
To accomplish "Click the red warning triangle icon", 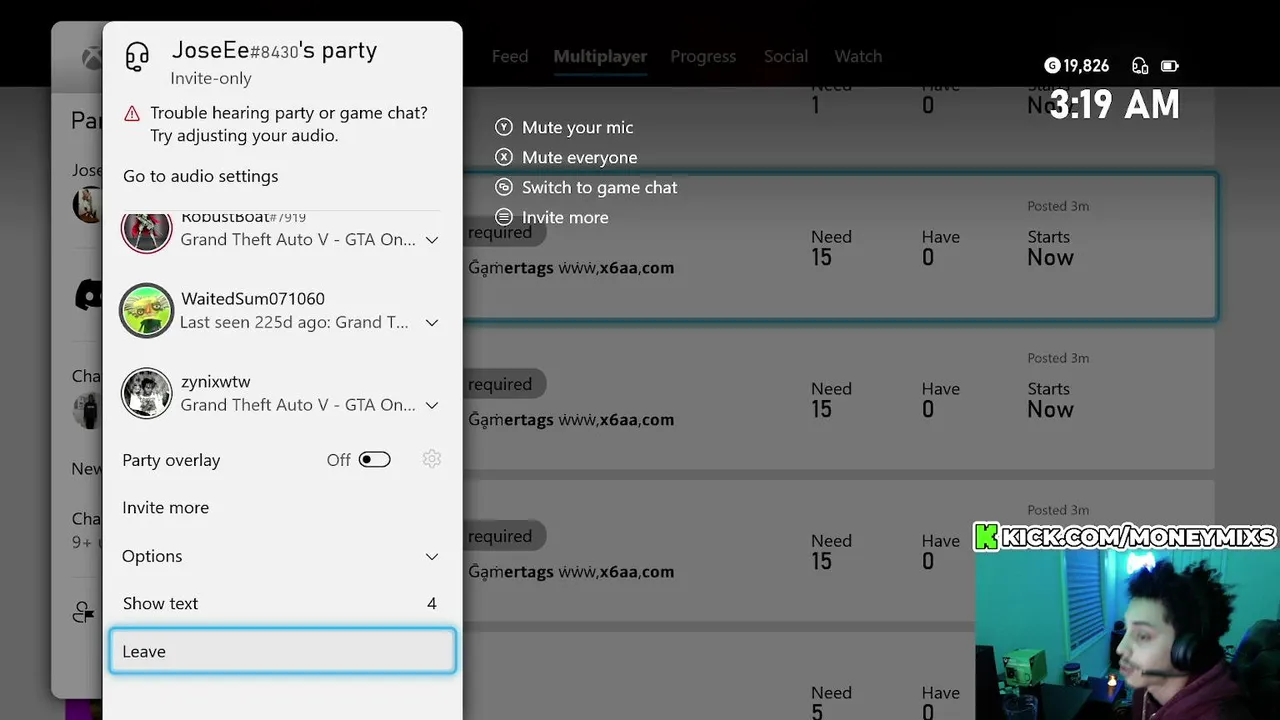I will [132, 114].
